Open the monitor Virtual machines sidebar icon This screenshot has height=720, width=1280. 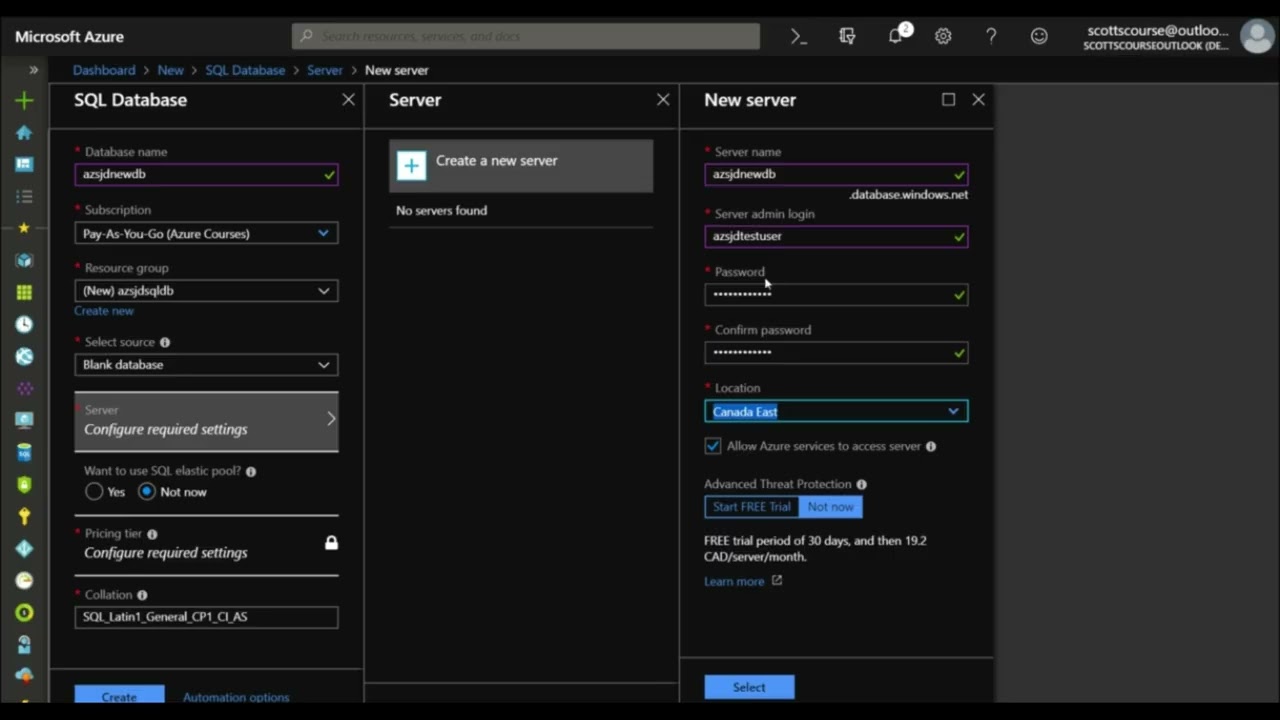point(24,420)
